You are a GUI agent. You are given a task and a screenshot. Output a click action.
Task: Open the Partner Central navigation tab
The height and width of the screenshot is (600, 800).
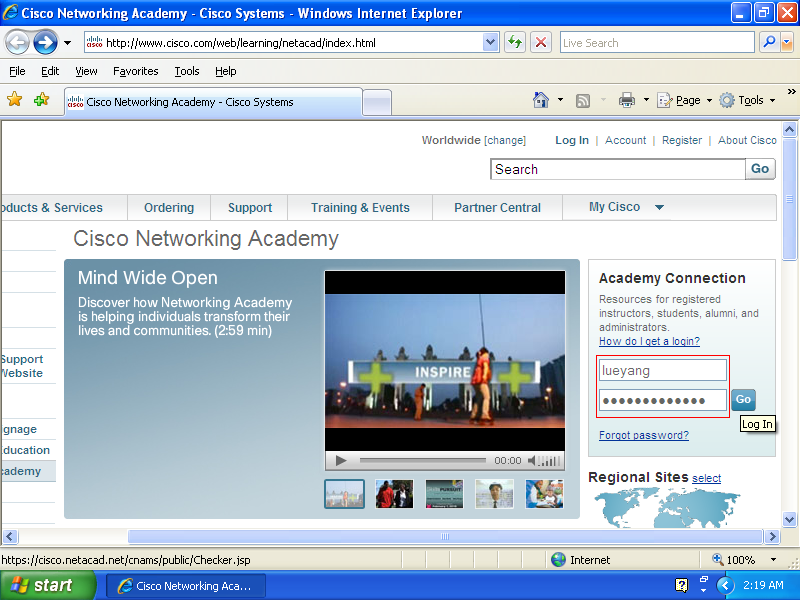click(x=497, y=208)
